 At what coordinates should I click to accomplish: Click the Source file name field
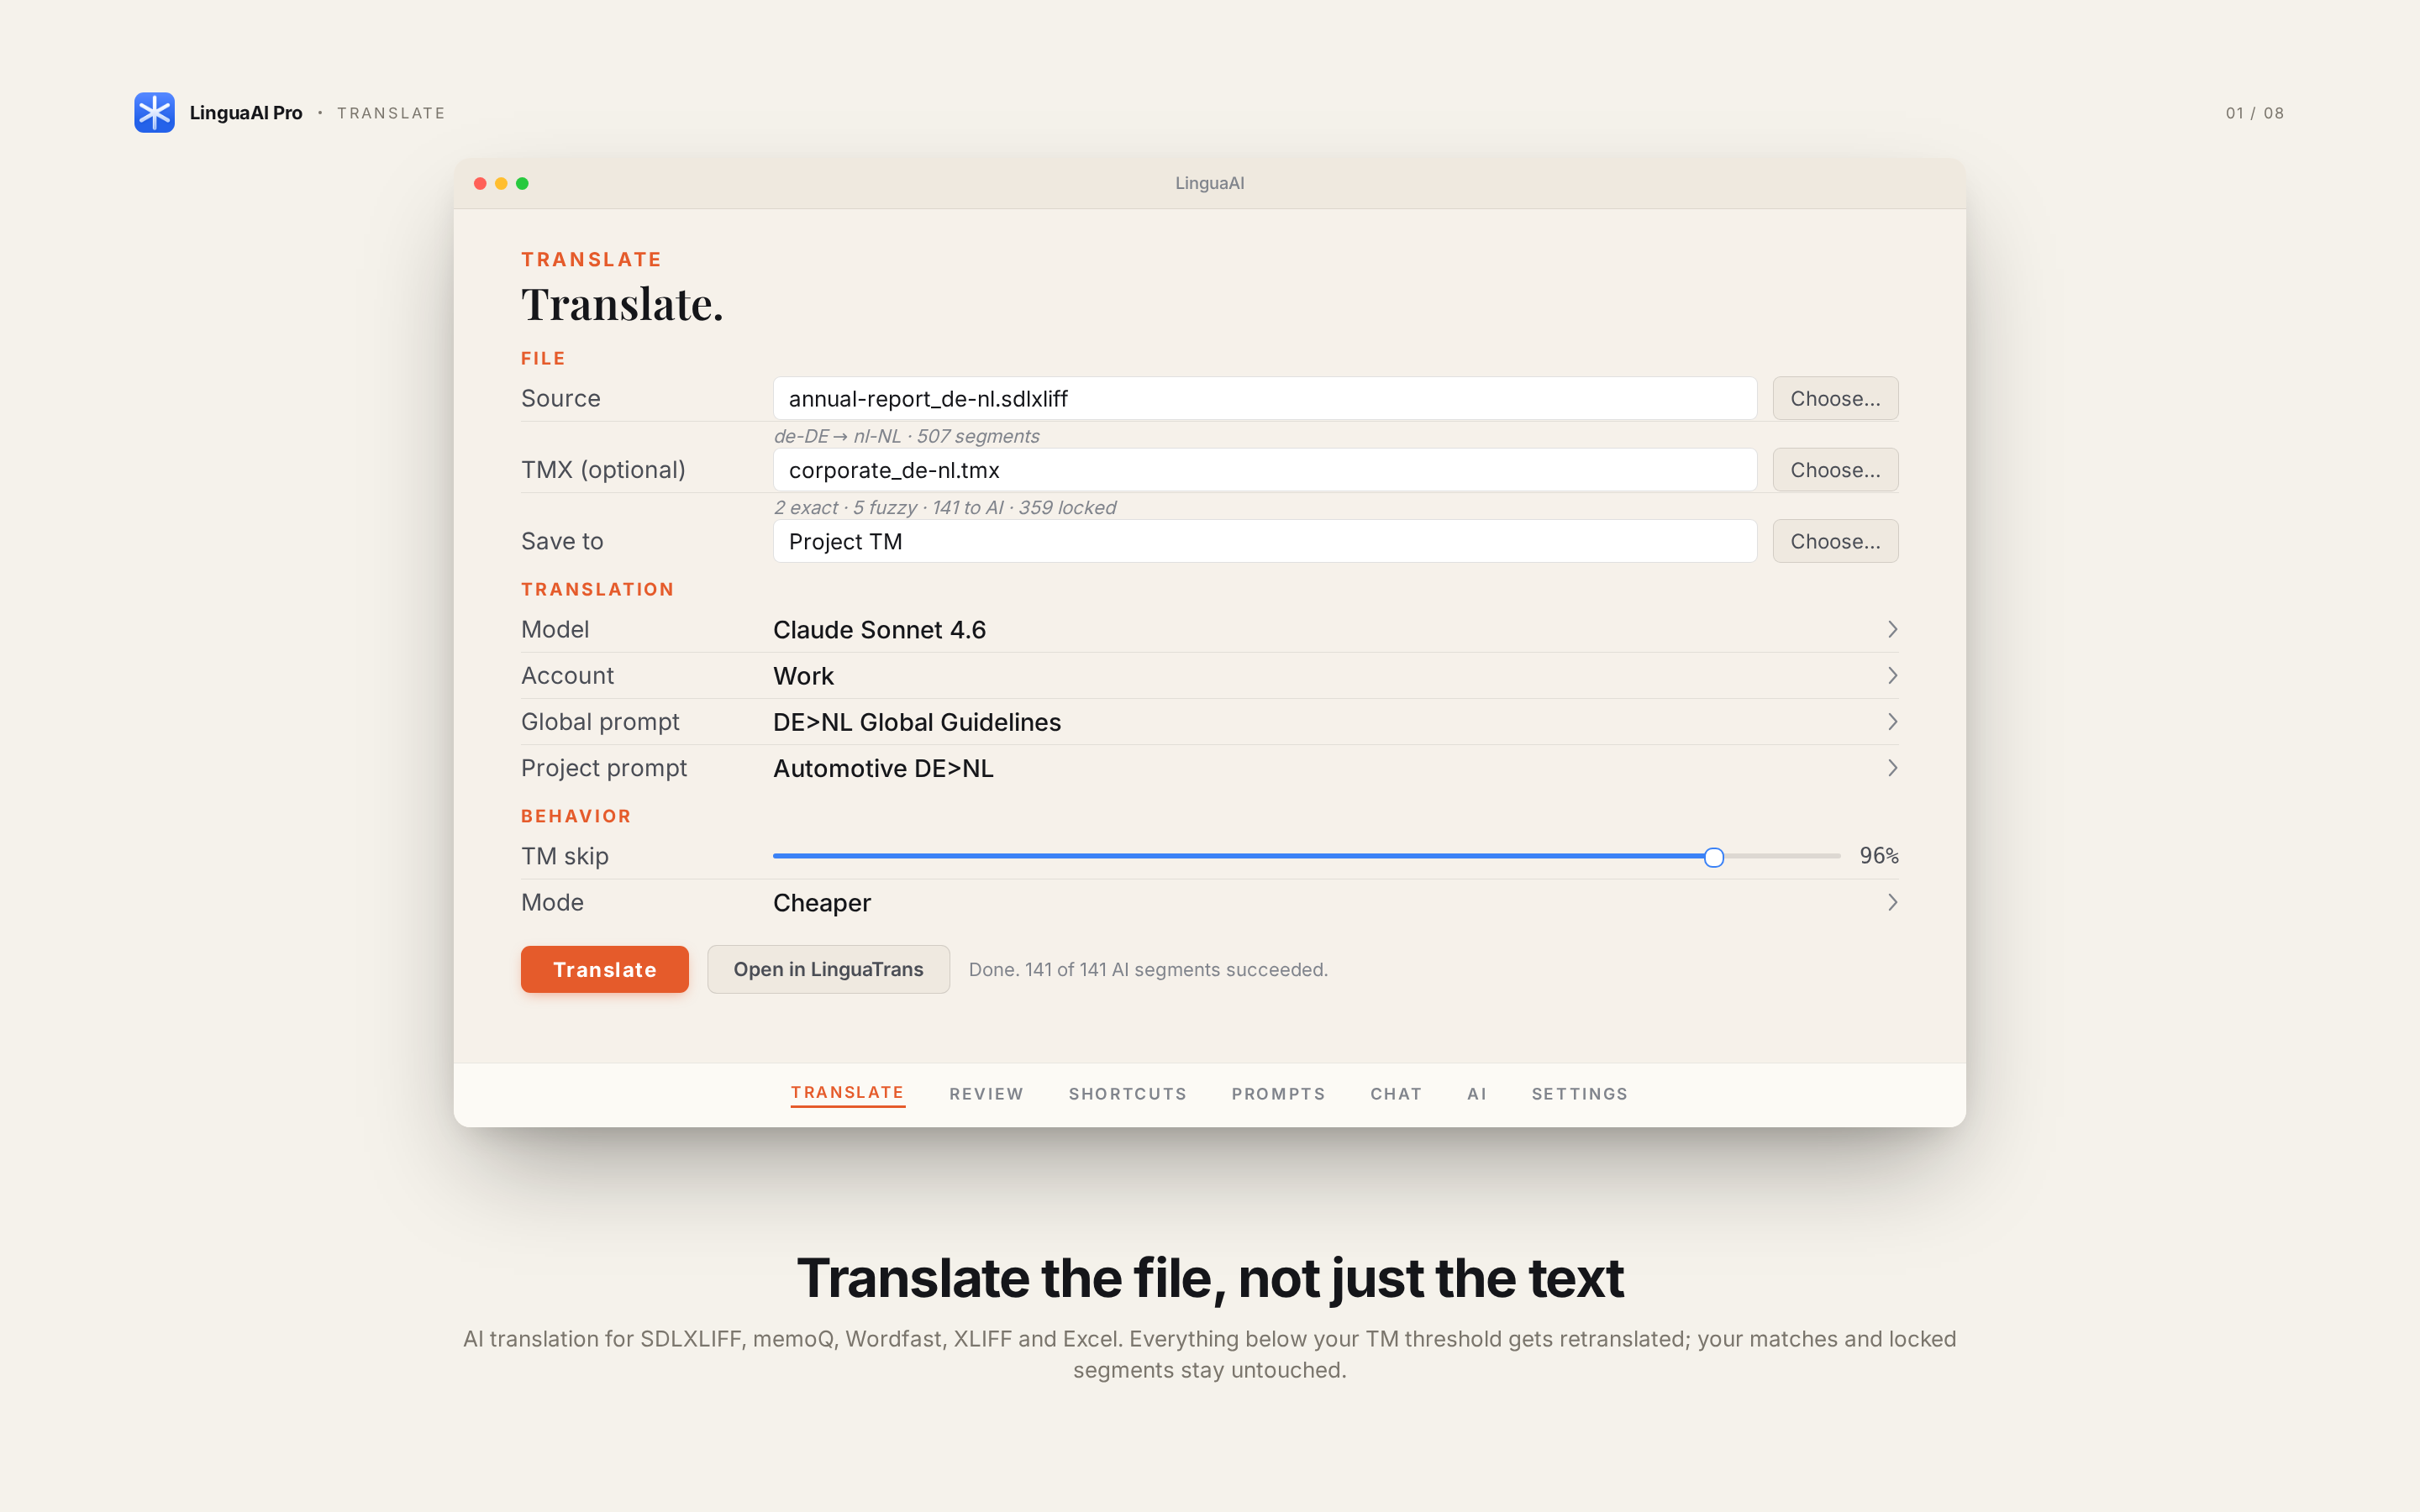coord(1264,398)
